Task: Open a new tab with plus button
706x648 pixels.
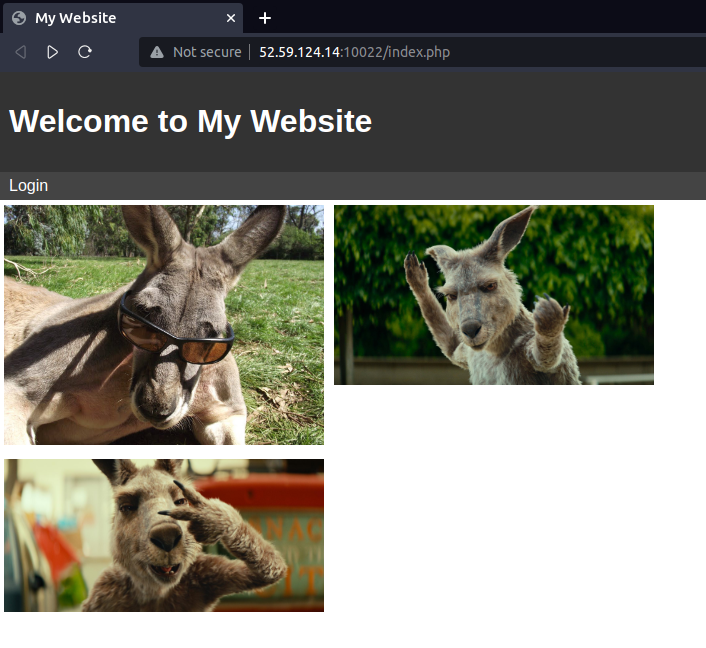Action: [x=265, y=18]
